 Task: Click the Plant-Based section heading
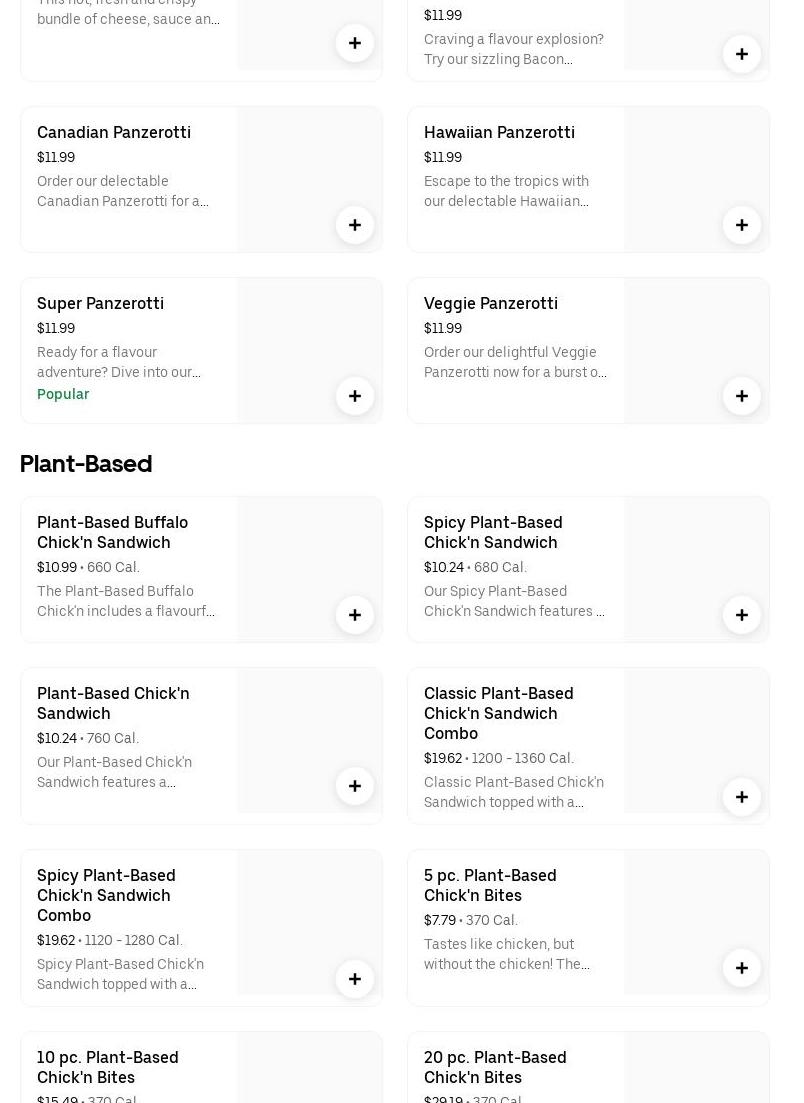(x=86, y=464)
